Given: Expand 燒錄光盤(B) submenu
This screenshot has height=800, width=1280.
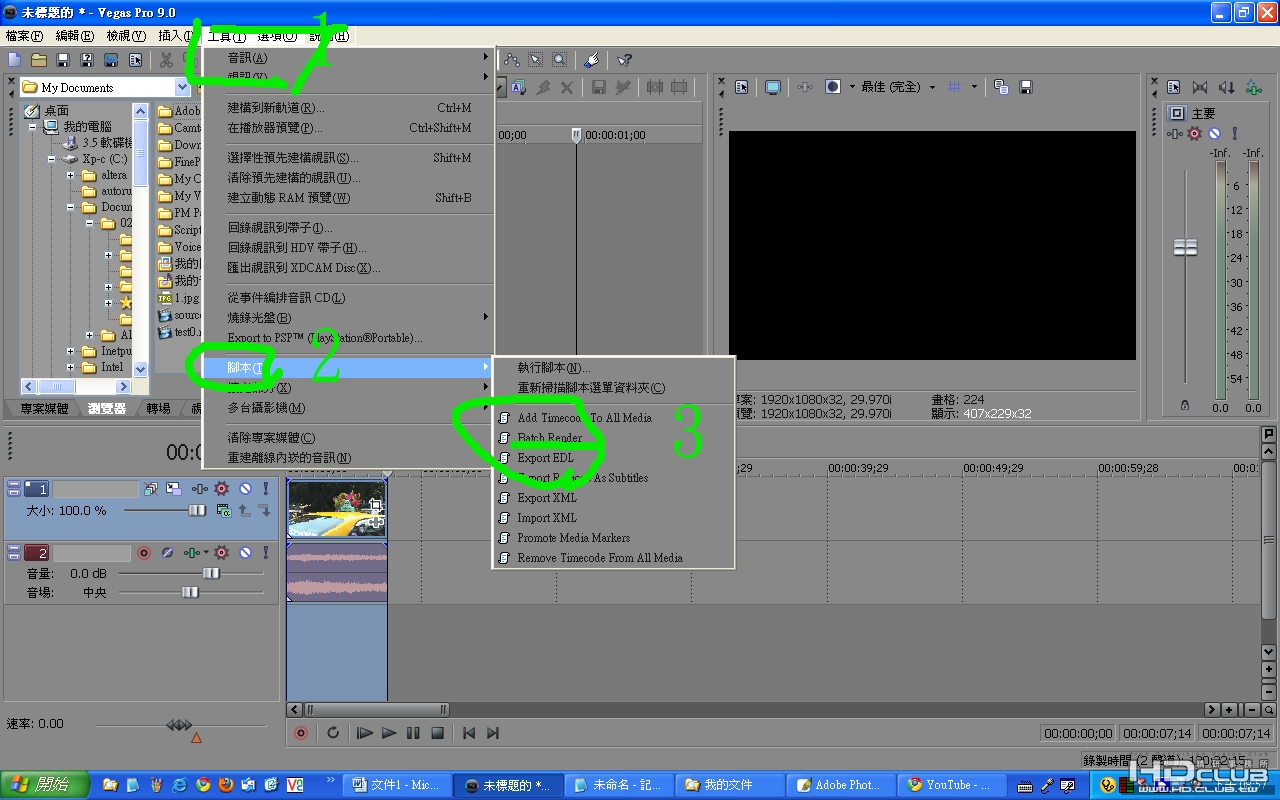Looking at the screenshot, I should pyautogui.click(x=348, y=317).
